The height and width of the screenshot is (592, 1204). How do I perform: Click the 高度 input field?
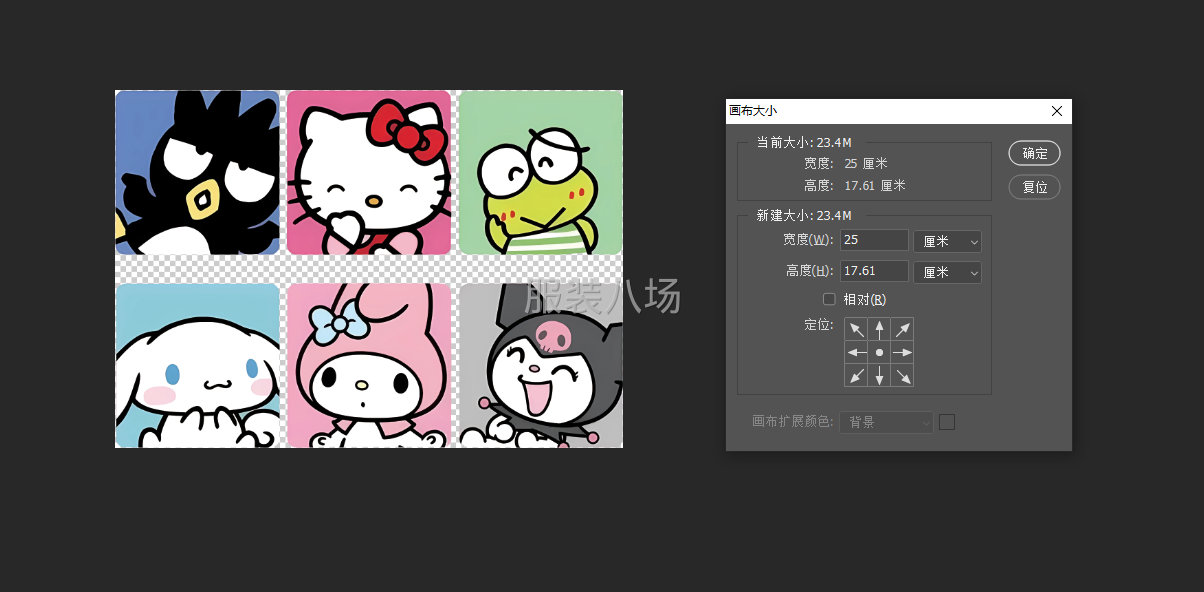click(874, 271)
